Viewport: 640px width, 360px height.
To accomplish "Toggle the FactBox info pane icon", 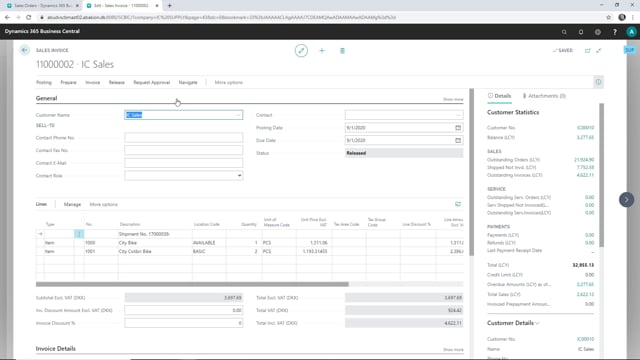I will coord(598,82).
